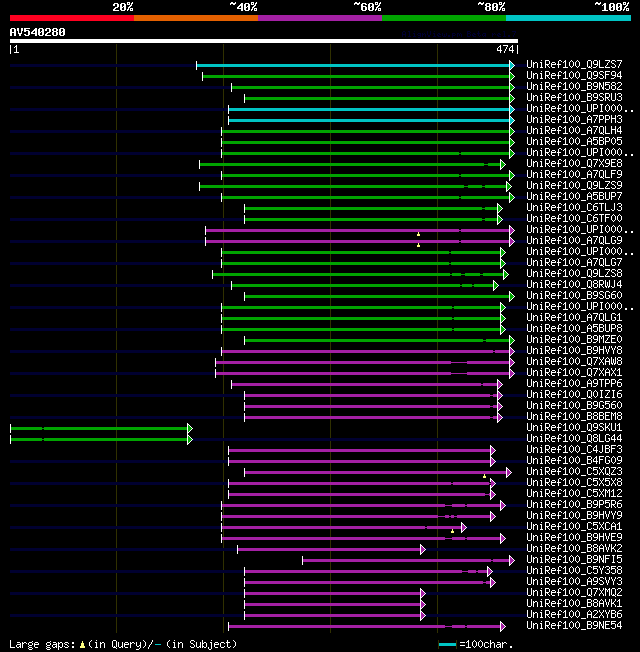Click the UniRef100_B9HVY8 label
Image resolution: width=640 pixels, height=652 pixels.
574,351
